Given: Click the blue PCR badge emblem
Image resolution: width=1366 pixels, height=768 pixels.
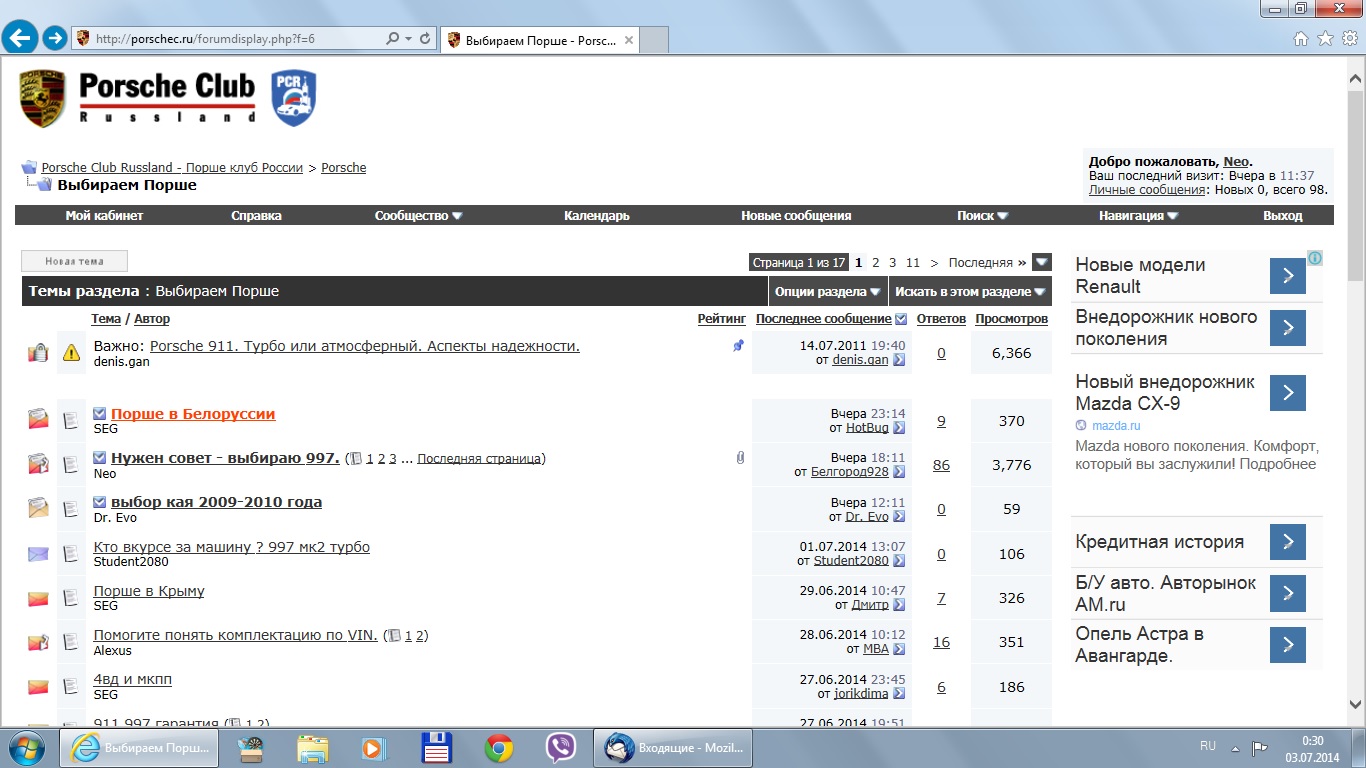Looking at the screenshot, I should click(x=294, y=98).
